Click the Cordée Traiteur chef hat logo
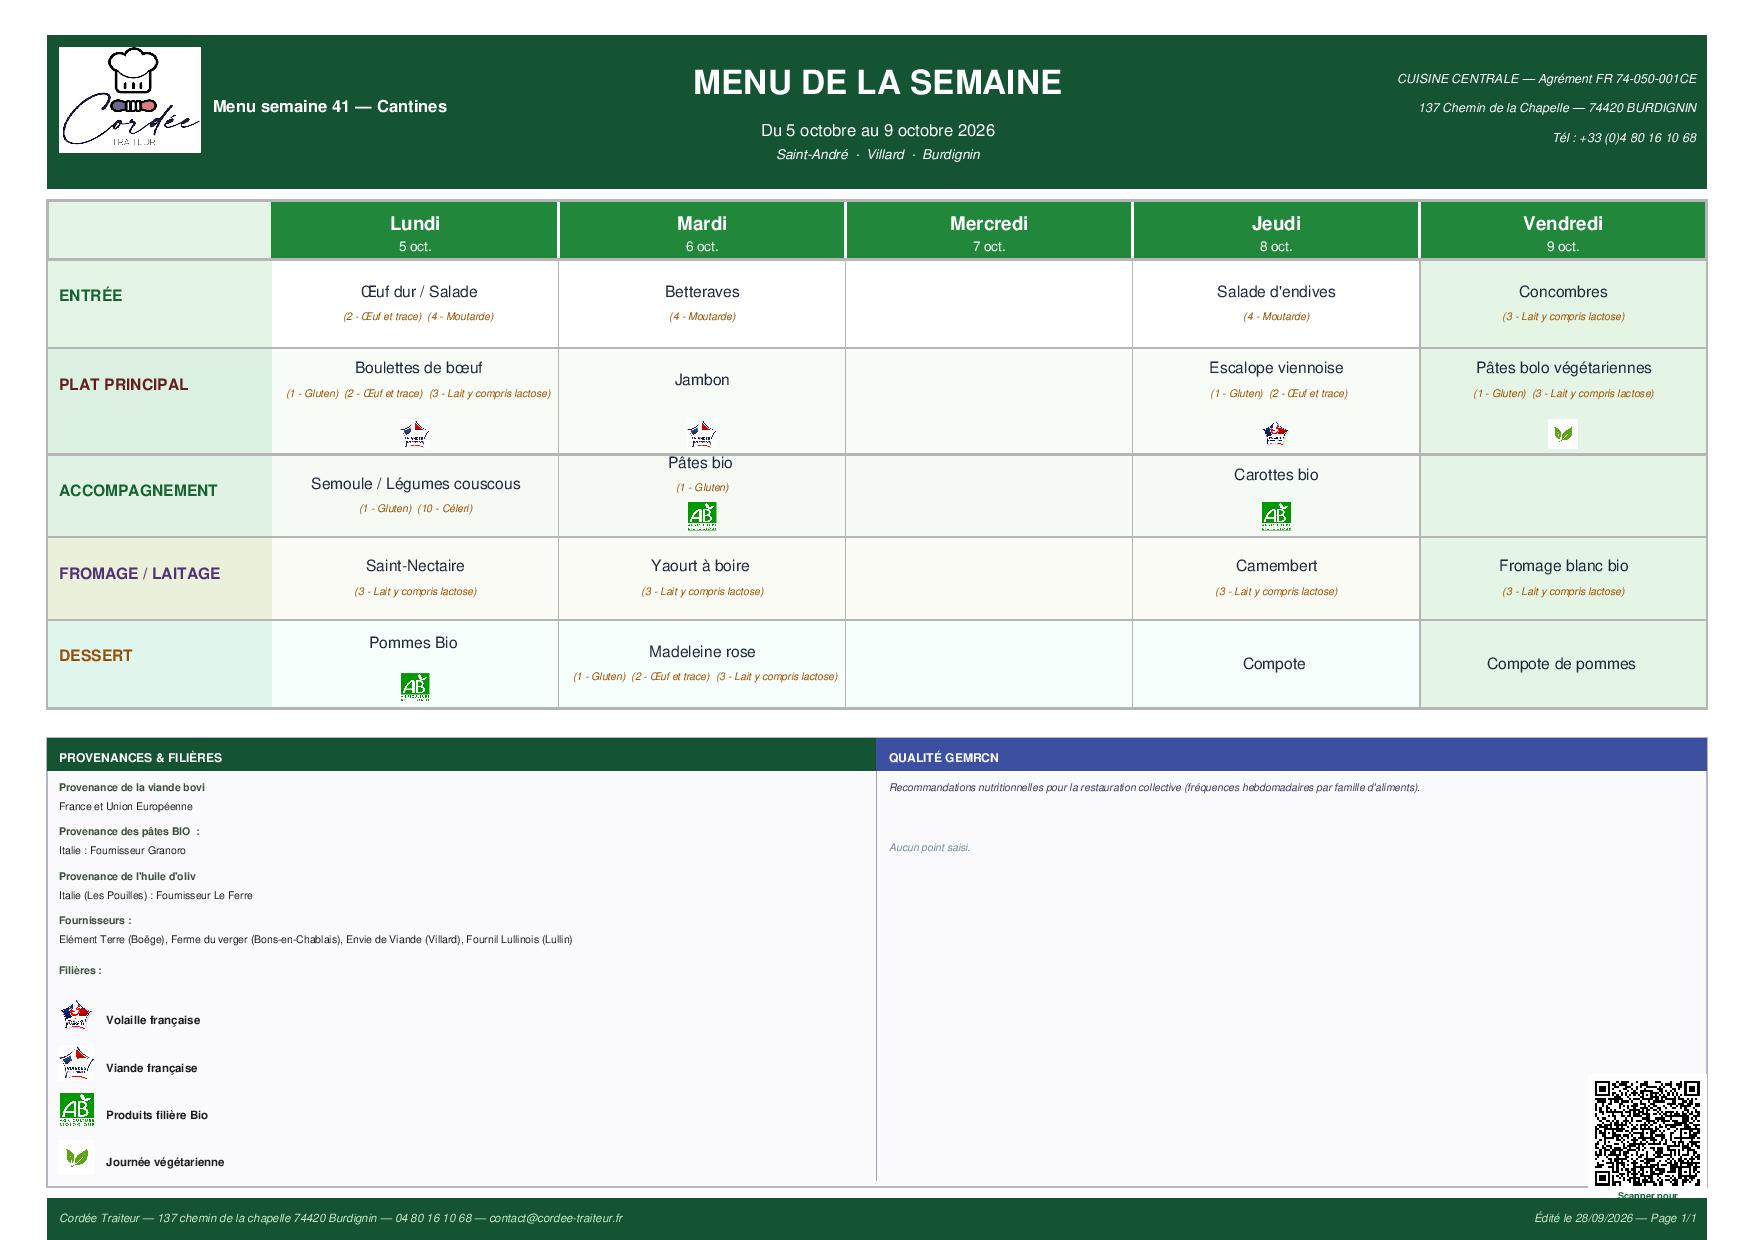 point(130,100)
